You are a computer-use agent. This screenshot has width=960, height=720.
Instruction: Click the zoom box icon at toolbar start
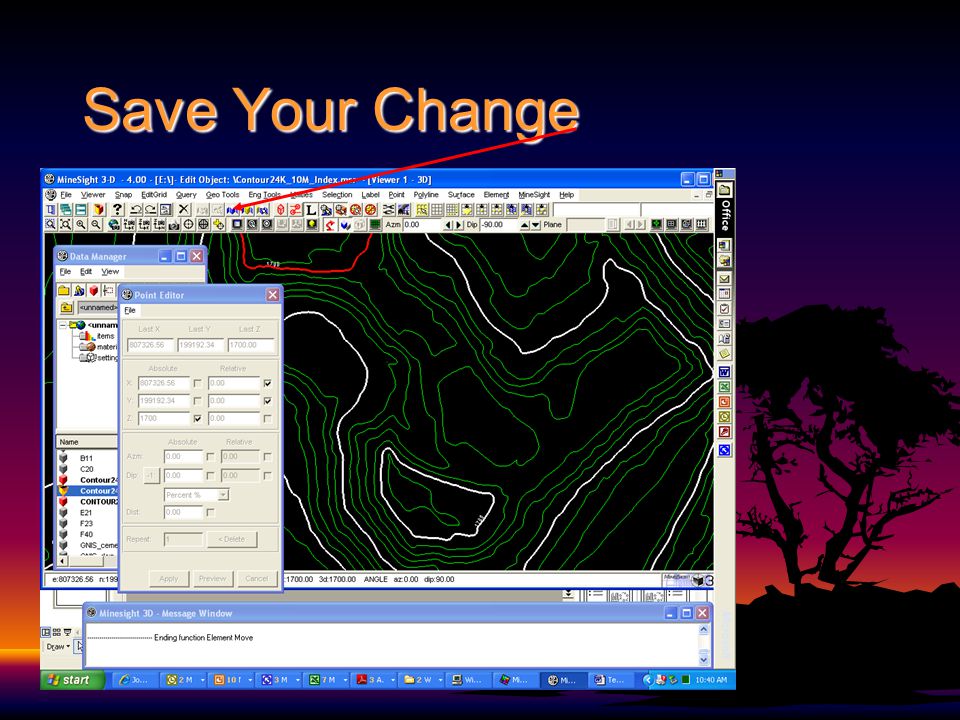coord(50,225)
